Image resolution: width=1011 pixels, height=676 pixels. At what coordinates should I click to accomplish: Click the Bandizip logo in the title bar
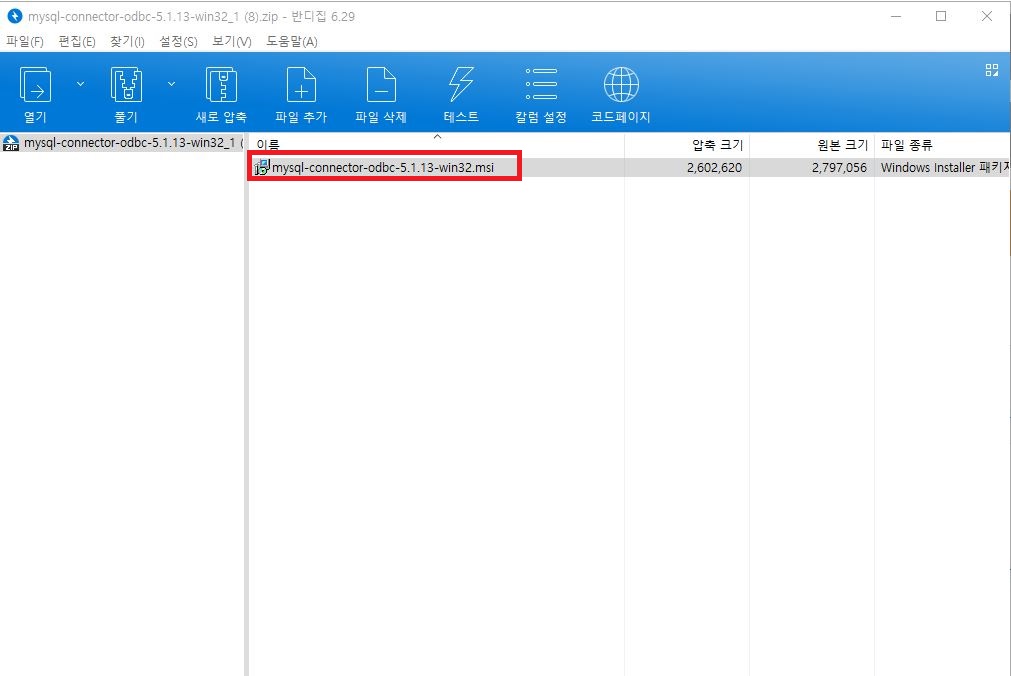pos(14,16)
